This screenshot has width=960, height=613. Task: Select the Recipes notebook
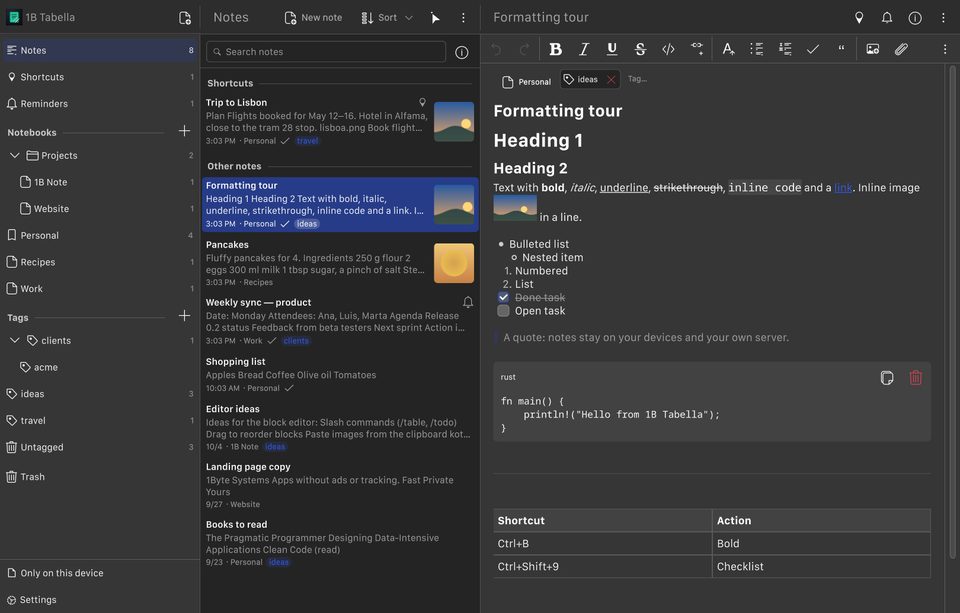[x=99, y=262]
